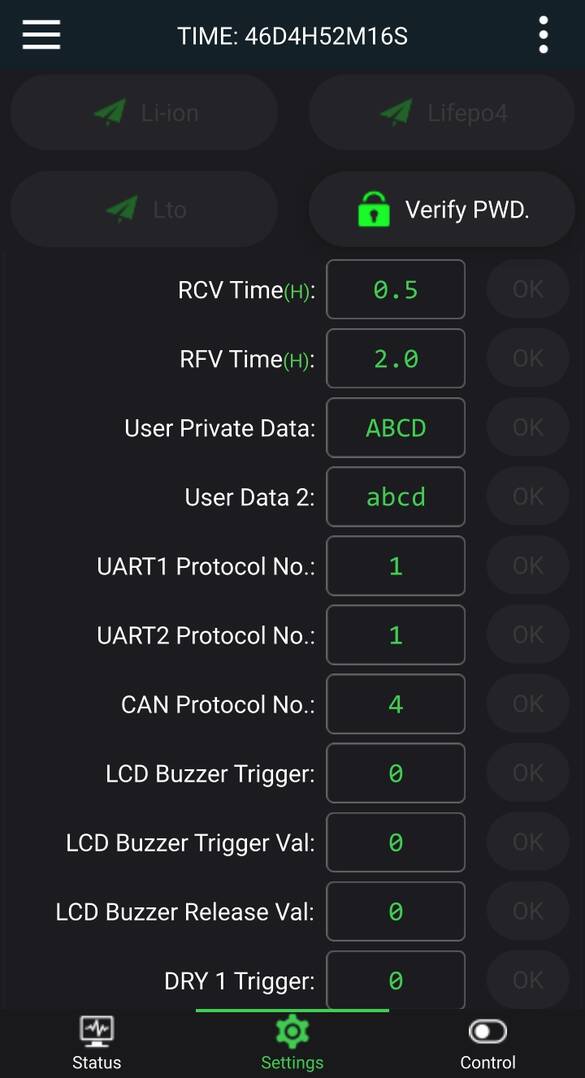Screen dimensions: 585x1078
Task: Tap the green lock icon
Action: tap(374, 209)
